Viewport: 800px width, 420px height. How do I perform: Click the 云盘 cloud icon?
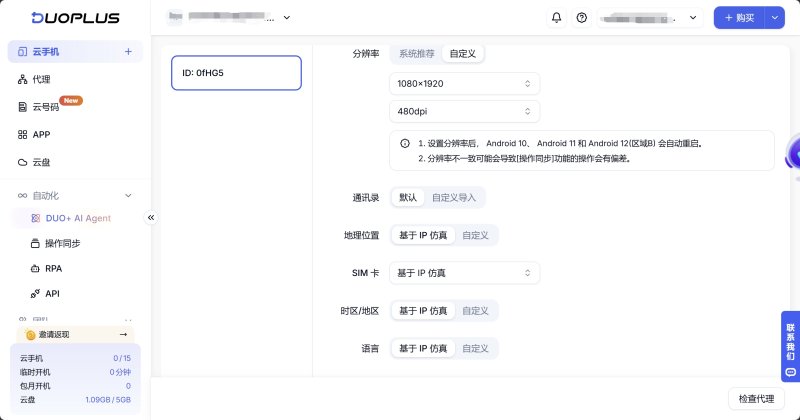pos(22,162)
